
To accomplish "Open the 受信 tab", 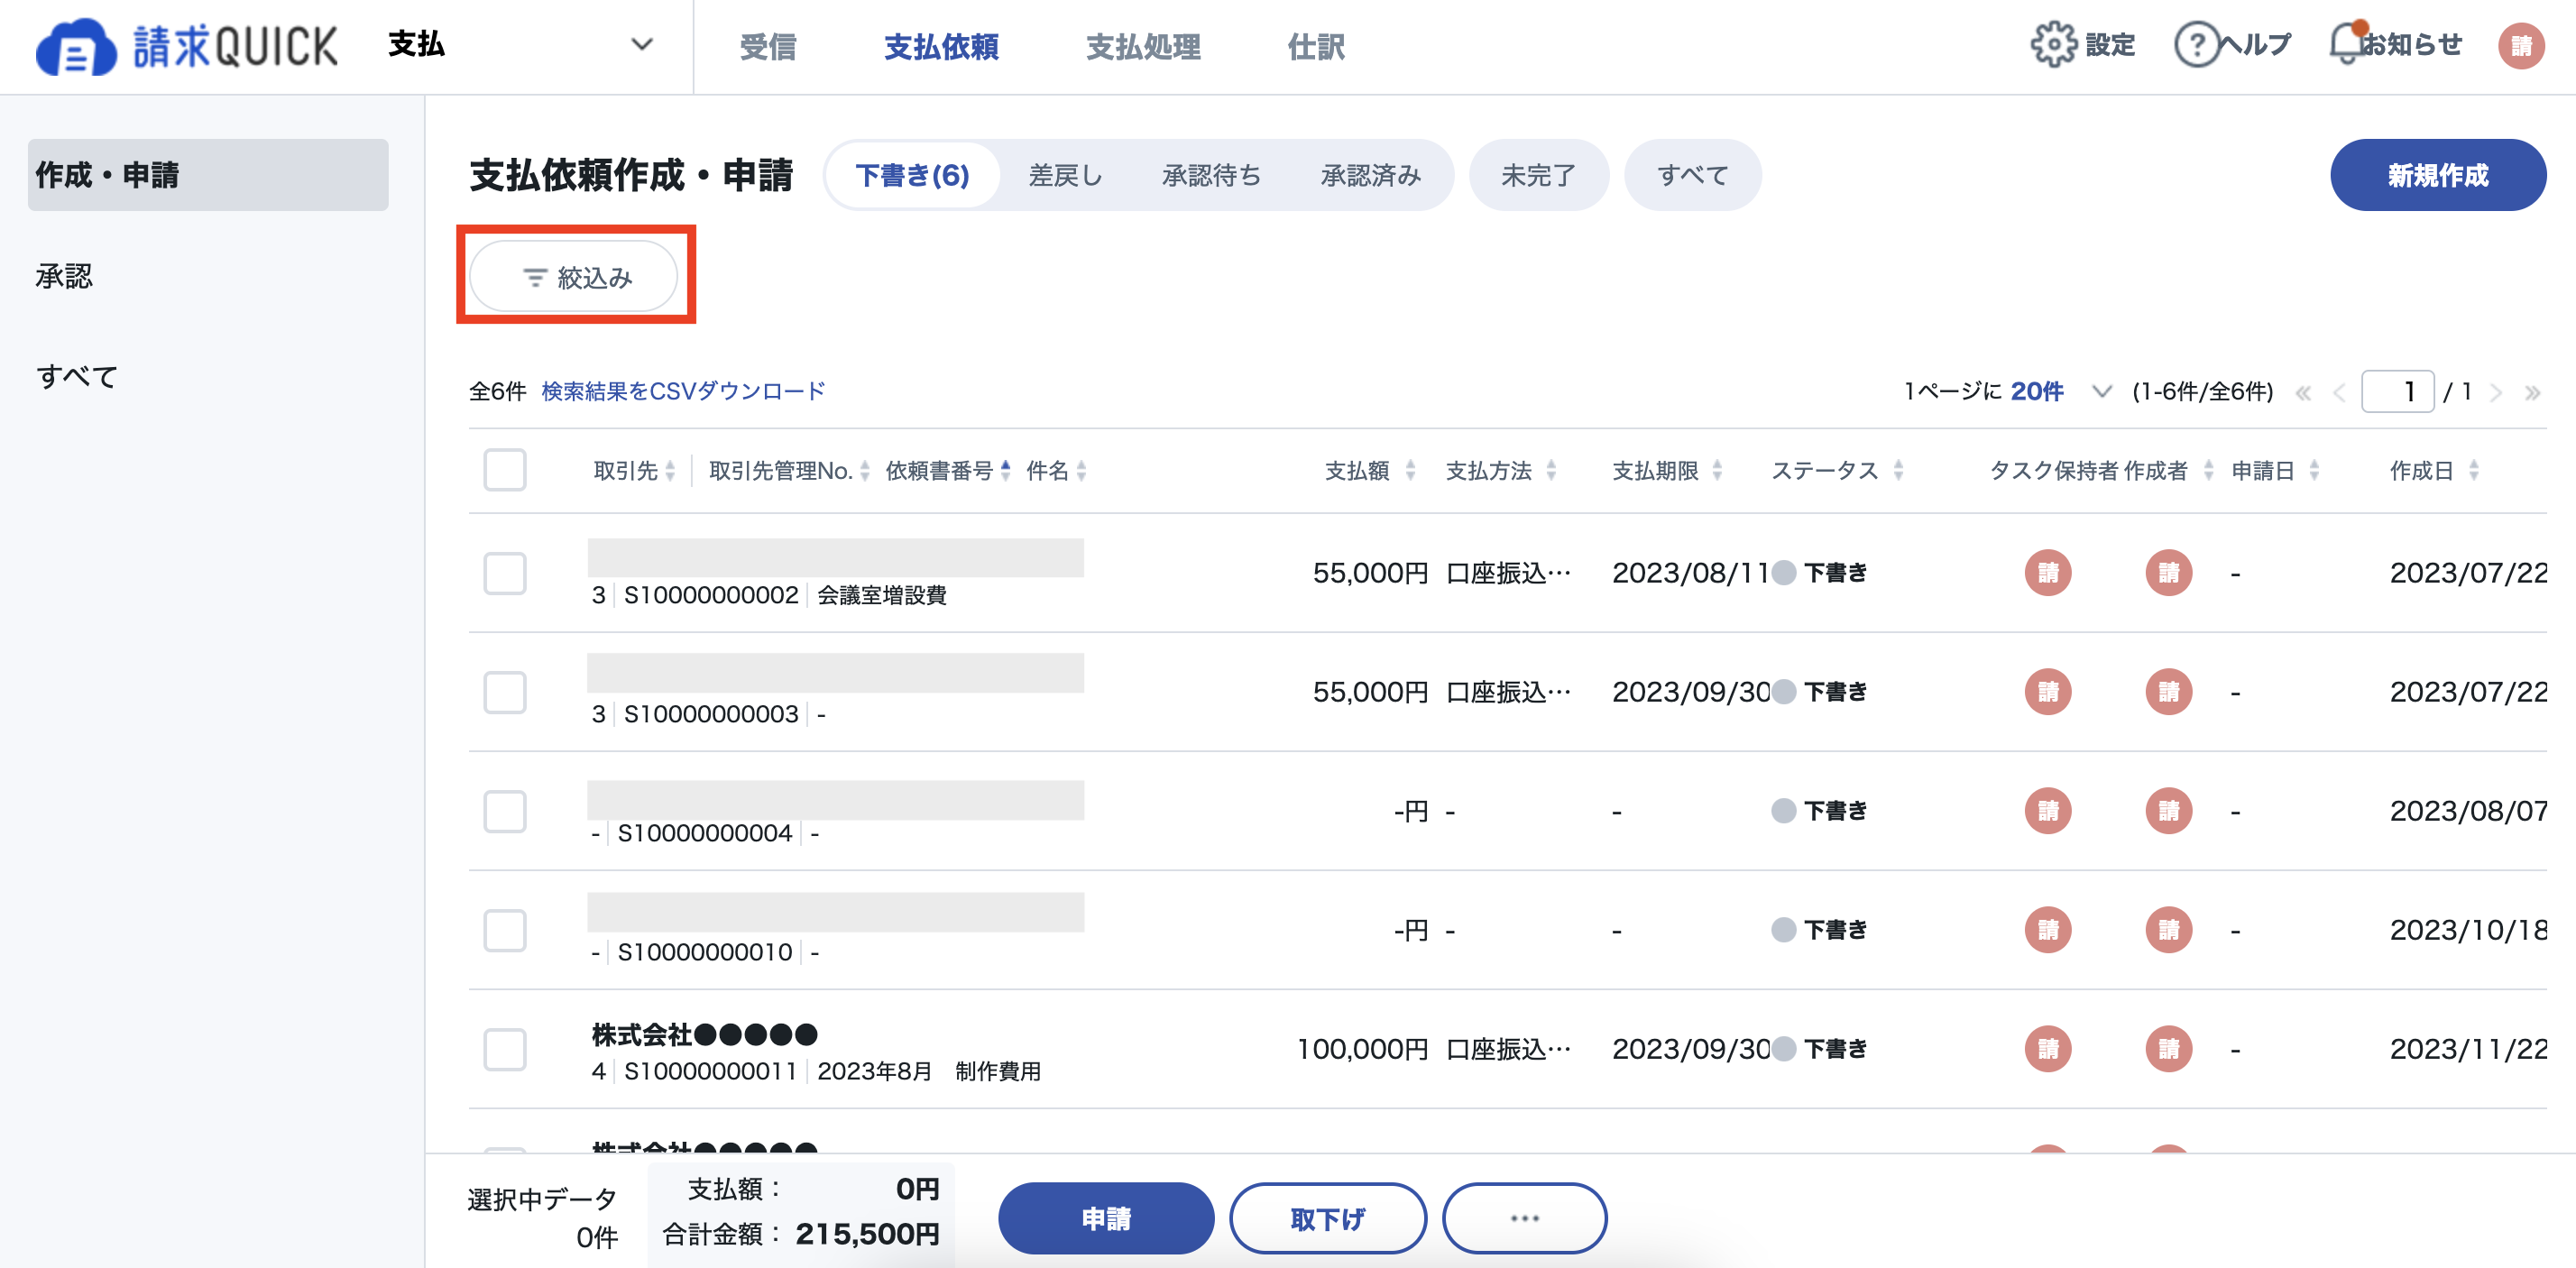I will (767, 46).
